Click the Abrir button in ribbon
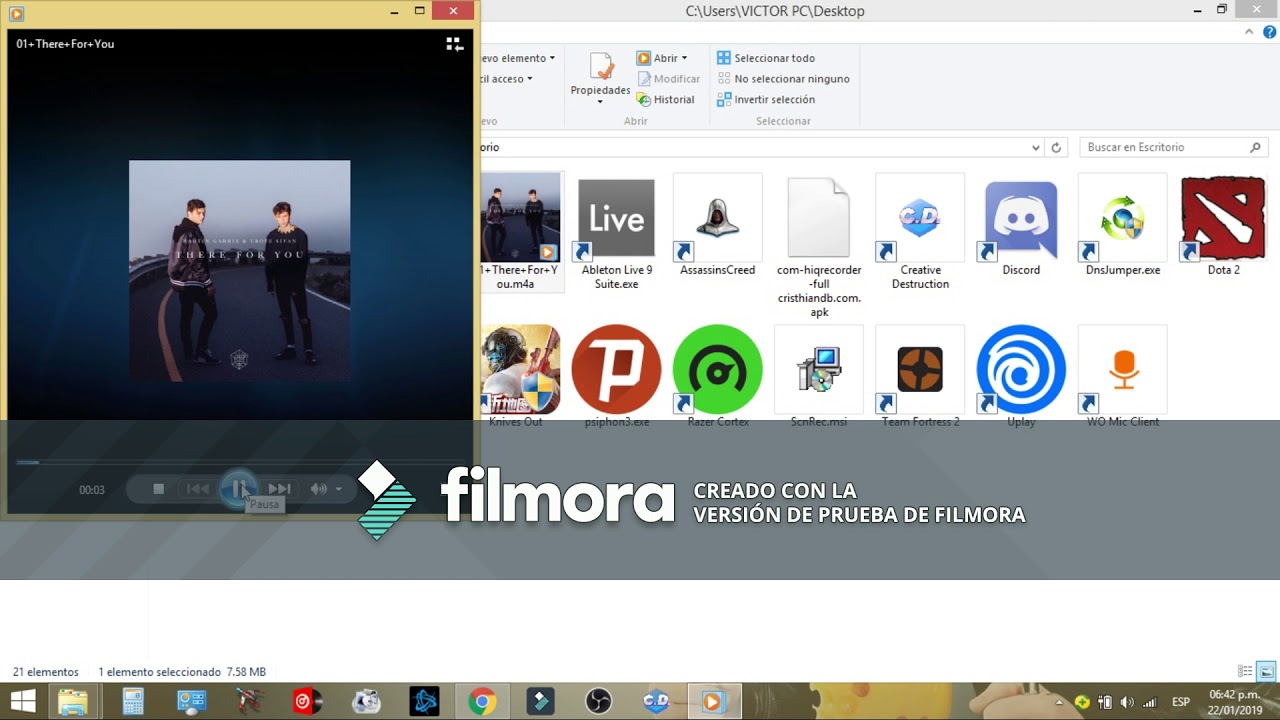 coord(657,58)
